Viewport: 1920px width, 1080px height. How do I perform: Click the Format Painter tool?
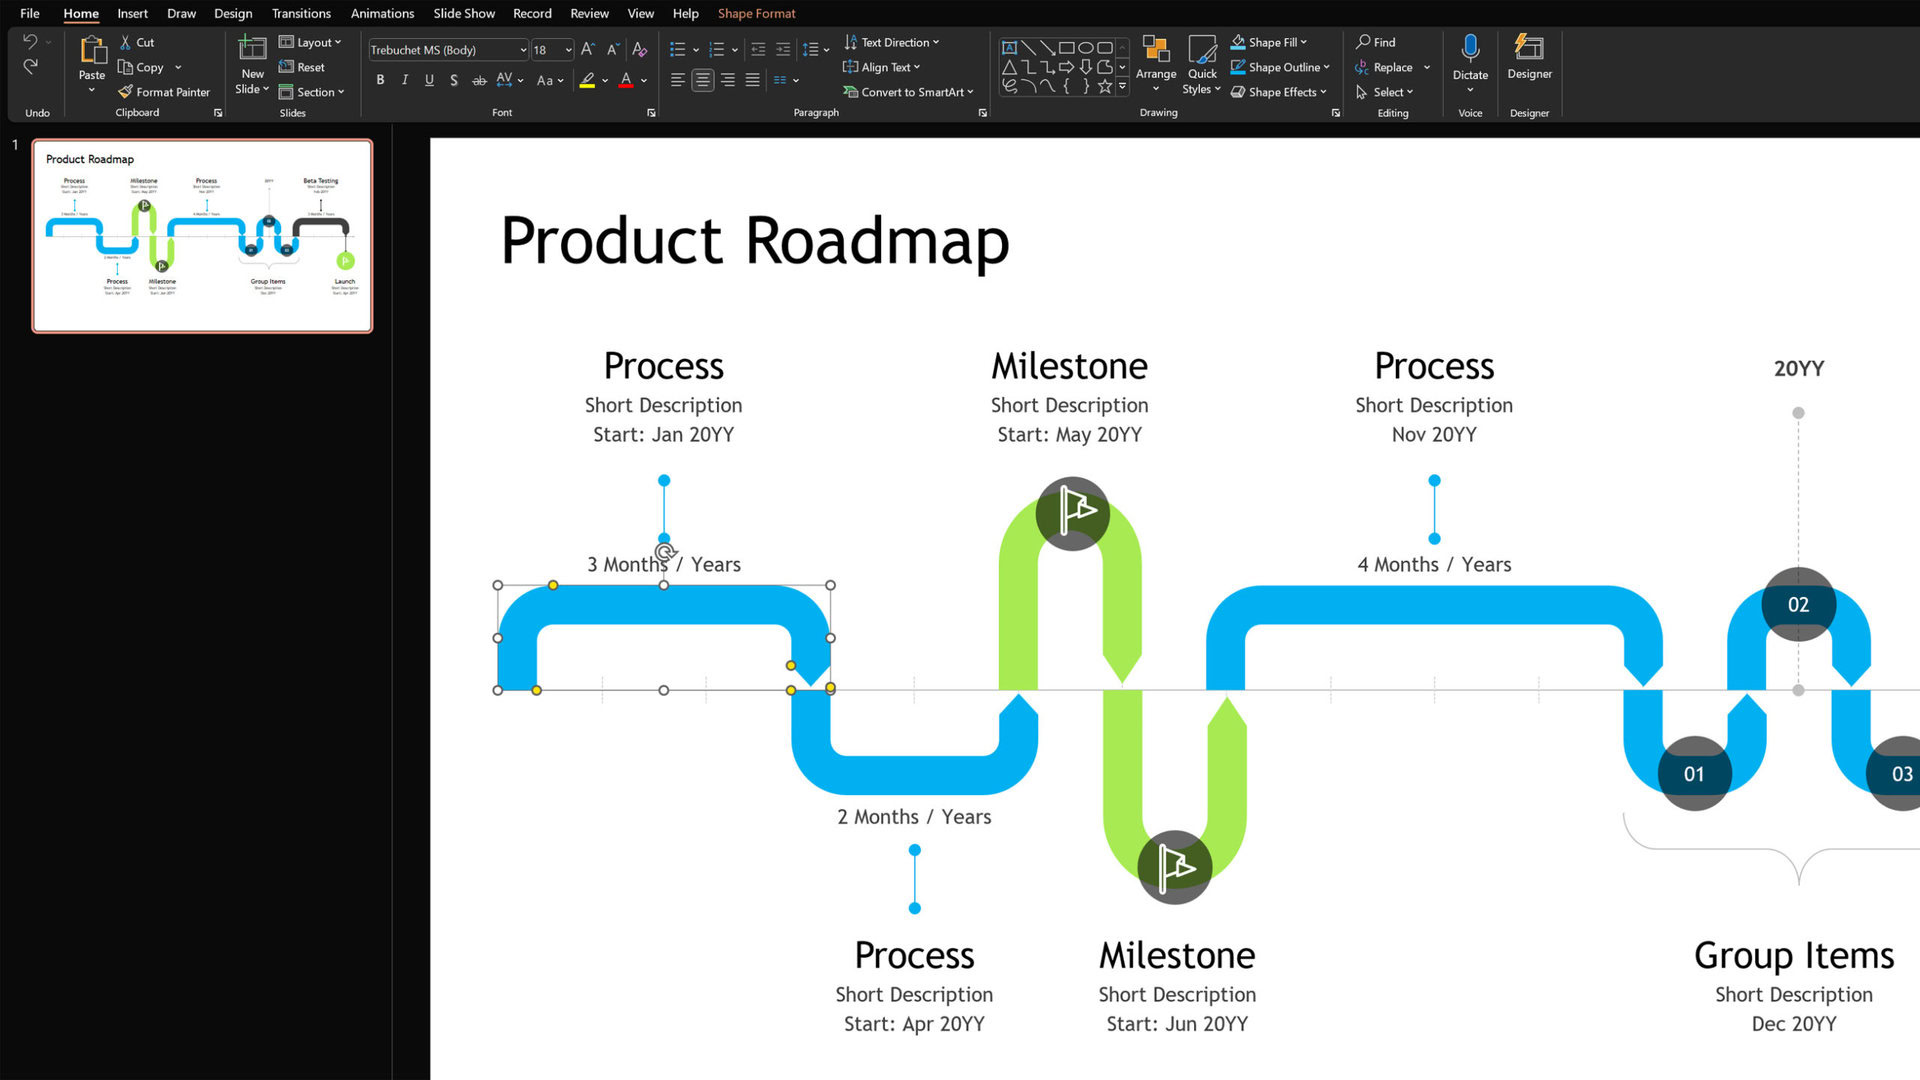(x=164, y=92)
